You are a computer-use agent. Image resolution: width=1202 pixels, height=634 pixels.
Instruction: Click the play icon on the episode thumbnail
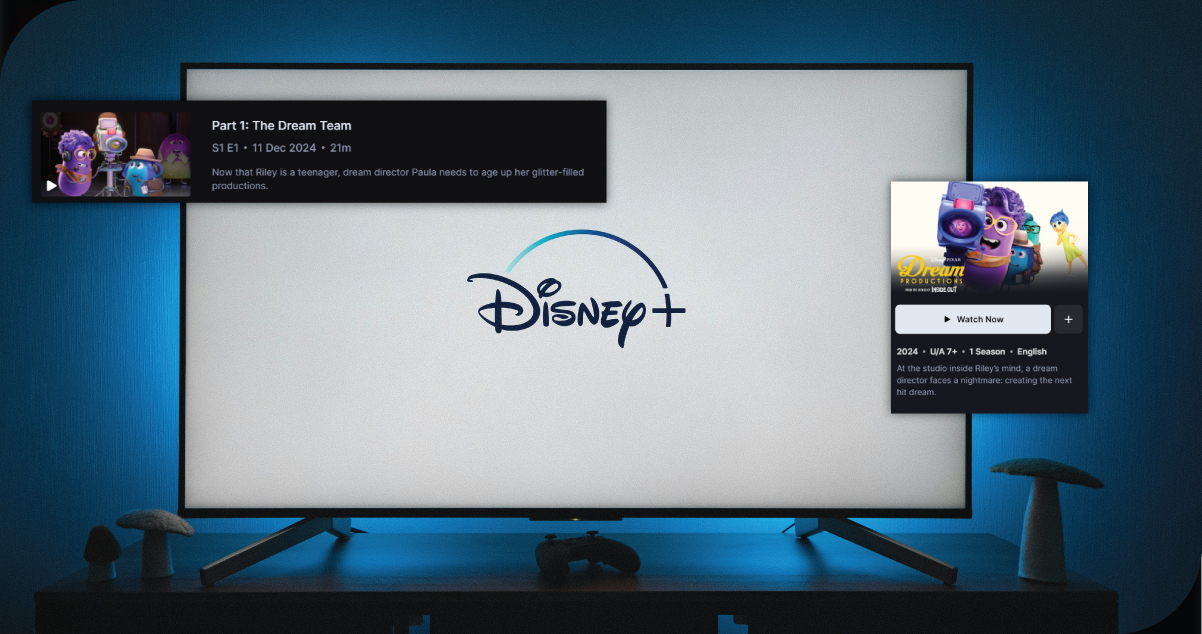point(51,185)
